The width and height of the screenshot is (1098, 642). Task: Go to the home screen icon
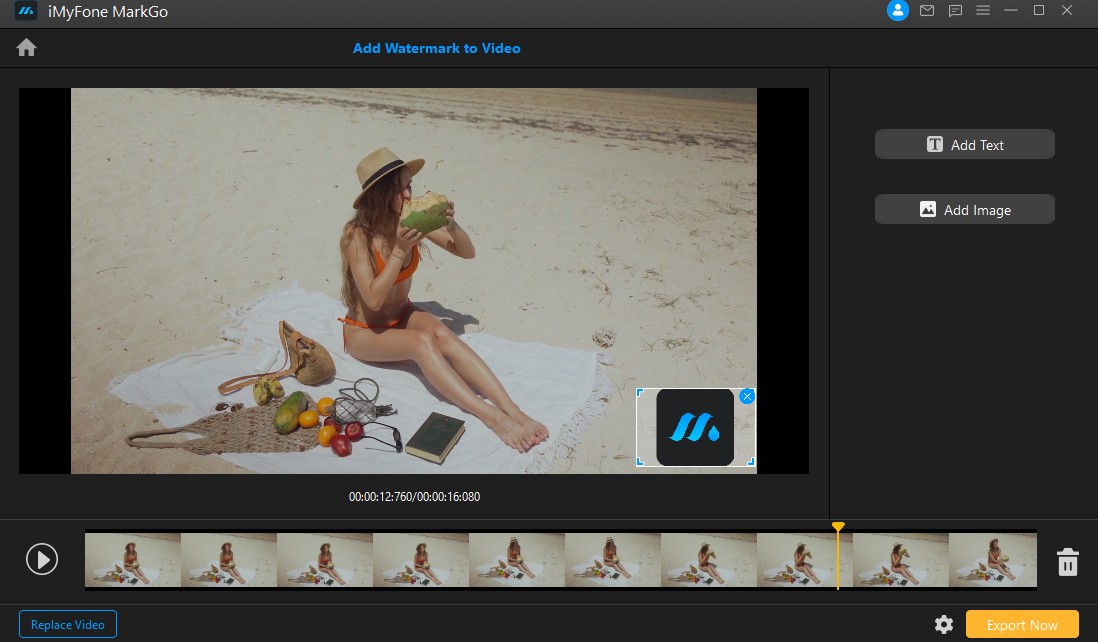point(27,48)
